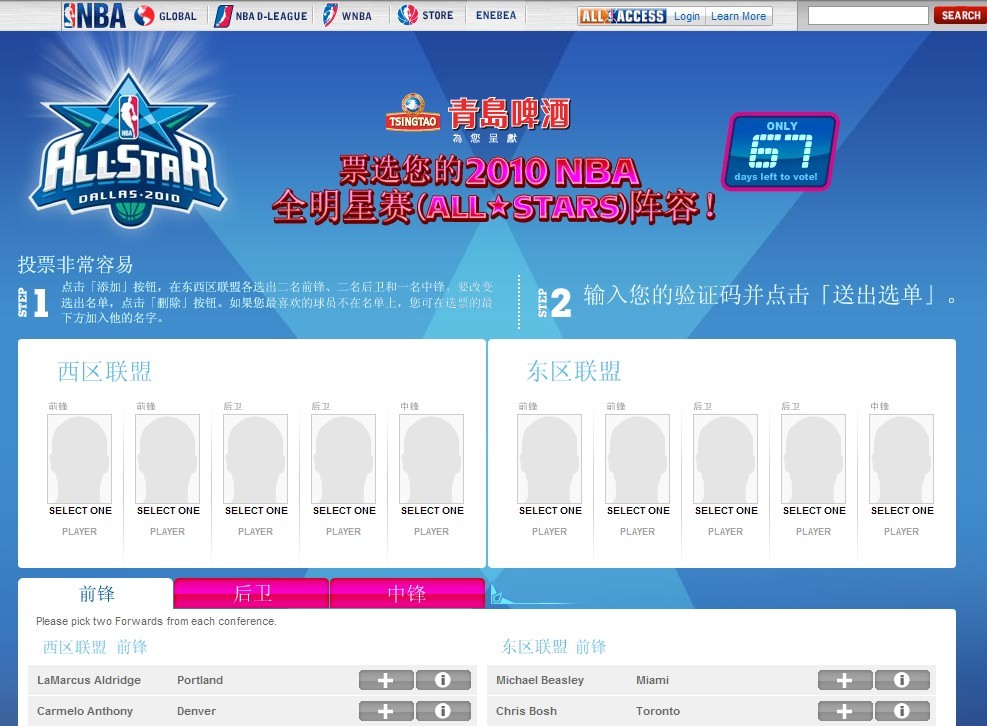Image resolution: width=987 pixels, height=726 pixels.
Task: Show info for Michael Beasley
Action: coord(902,680)
